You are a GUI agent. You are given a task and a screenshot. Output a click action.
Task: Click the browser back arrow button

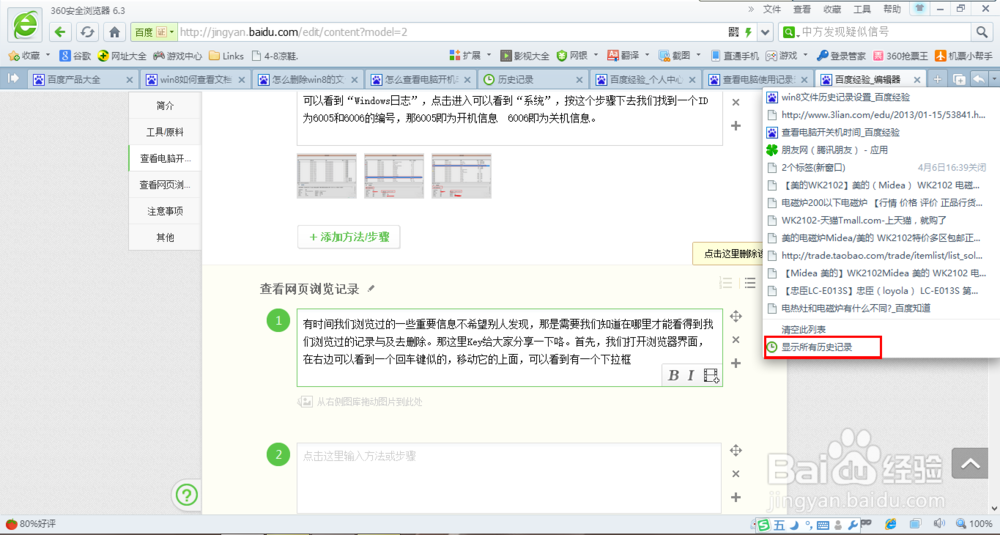click(x=60, y=32)
